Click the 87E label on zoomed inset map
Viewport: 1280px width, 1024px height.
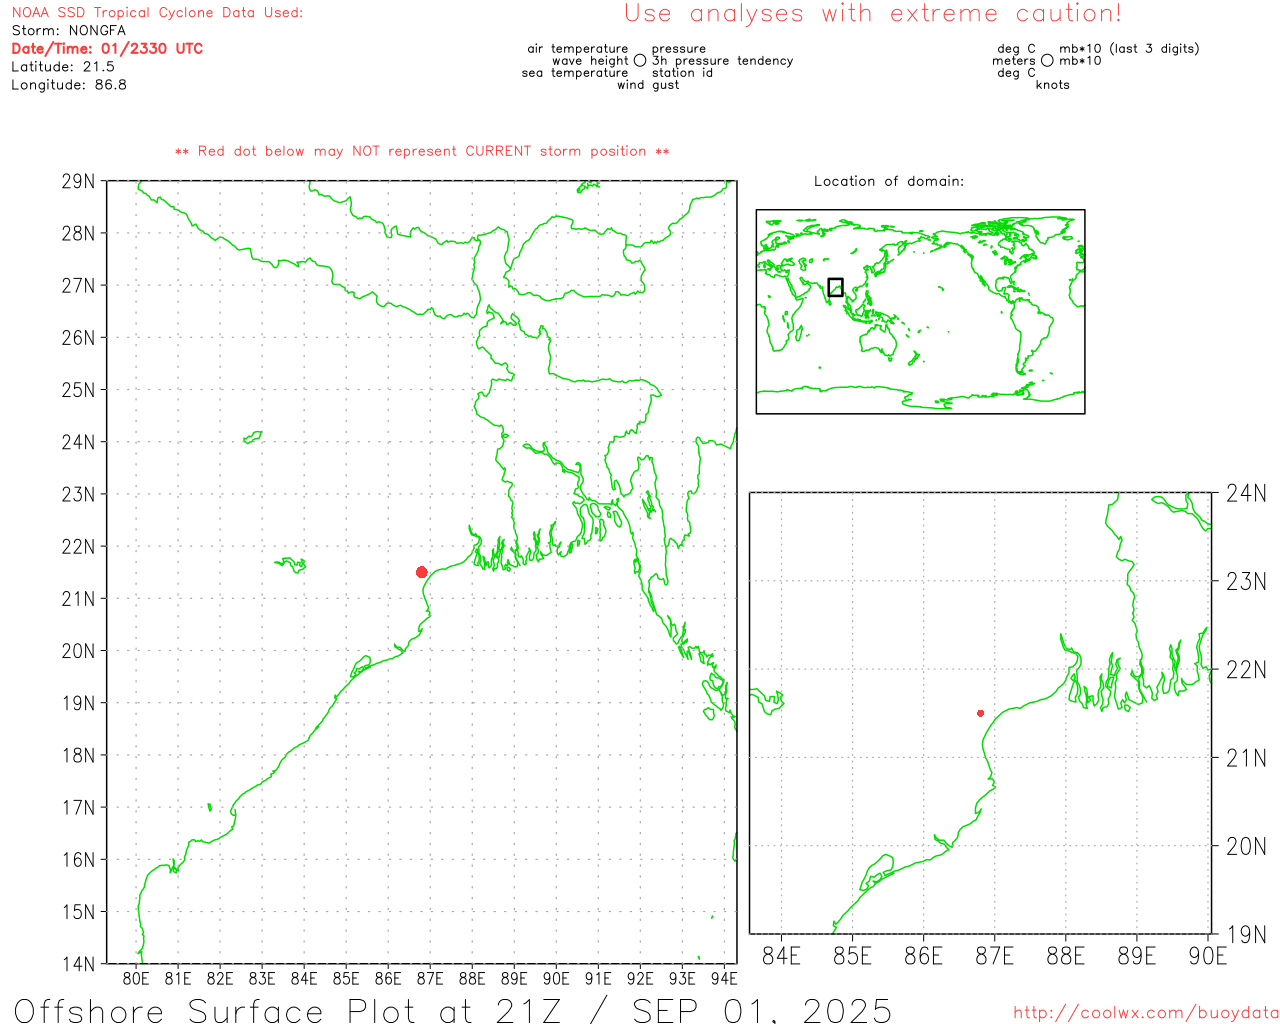(x=994, y=956)
